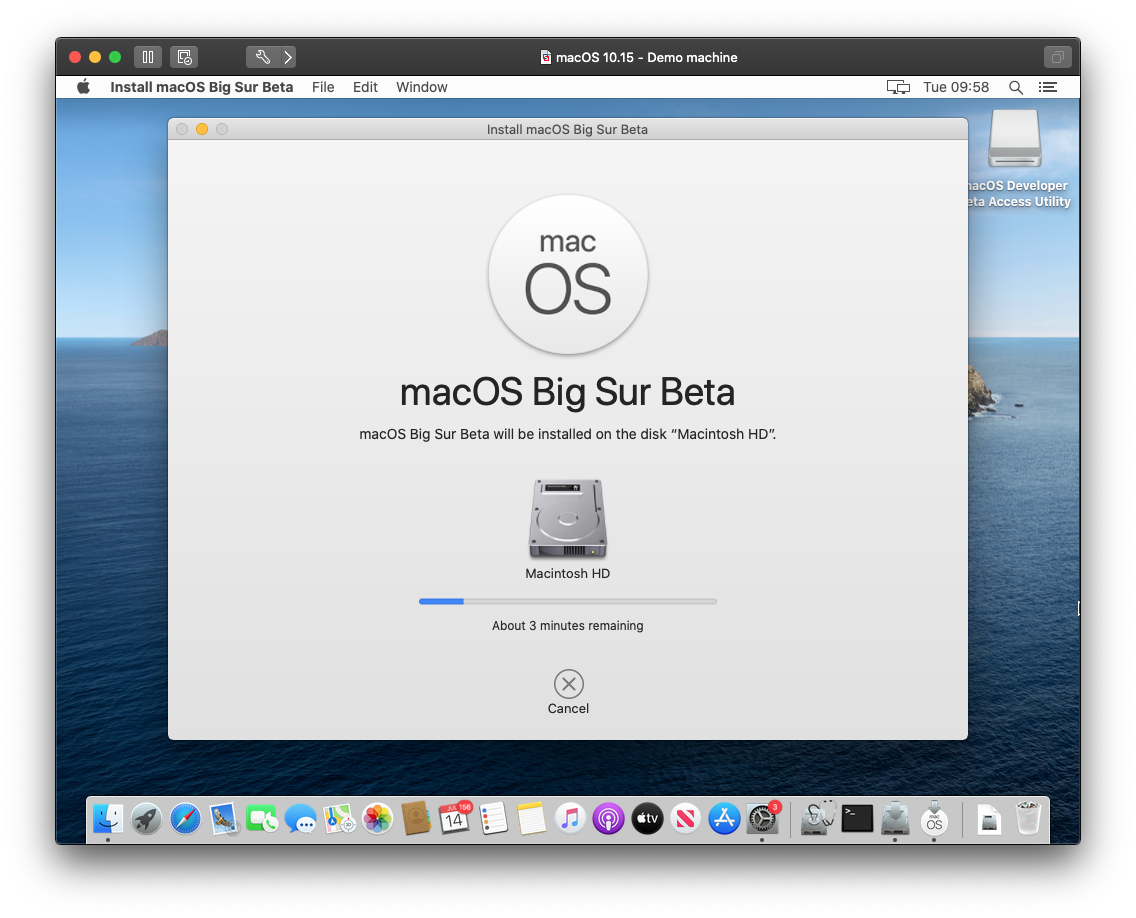Open FaceTime from the Dock
This screenshot has height=918, width=1136.
pos(262,819)
